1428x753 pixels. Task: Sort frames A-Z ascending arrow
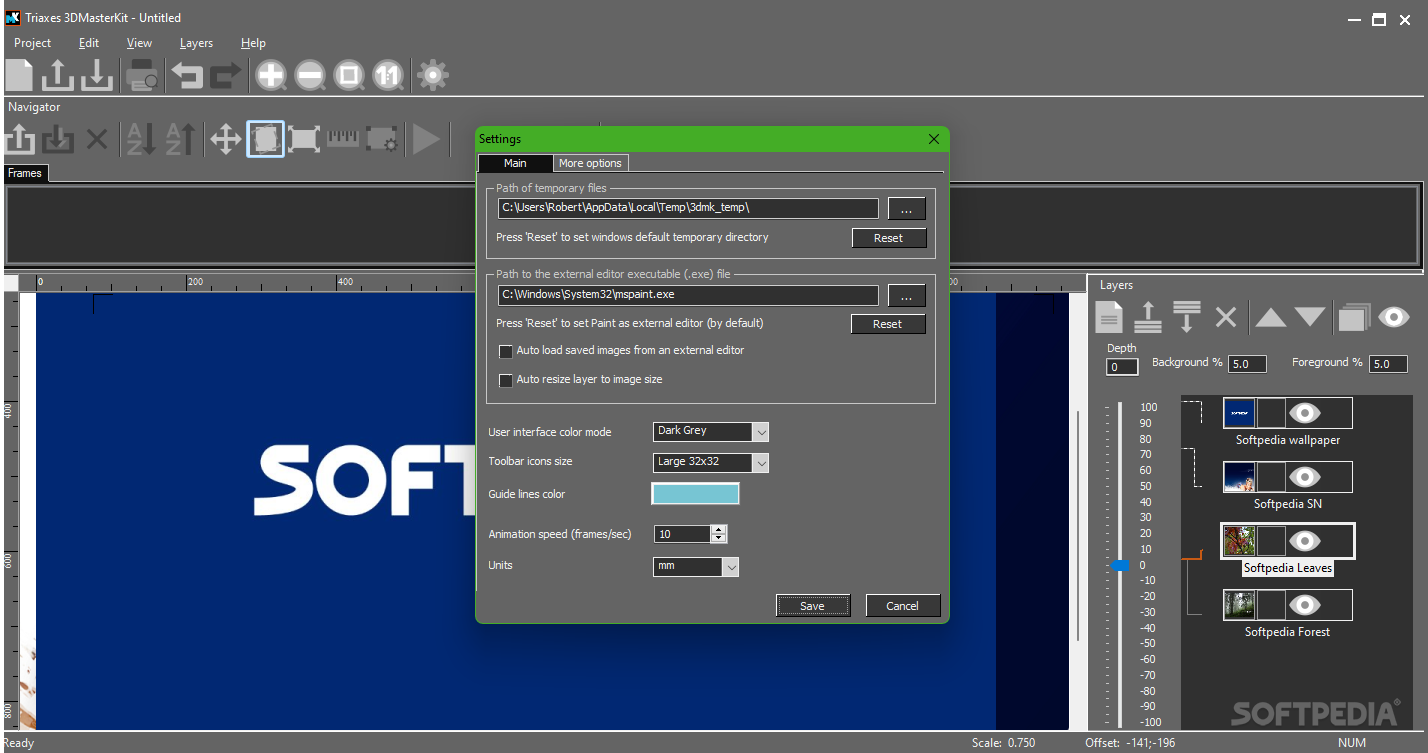pyautogui.click(x=180, y=140)
